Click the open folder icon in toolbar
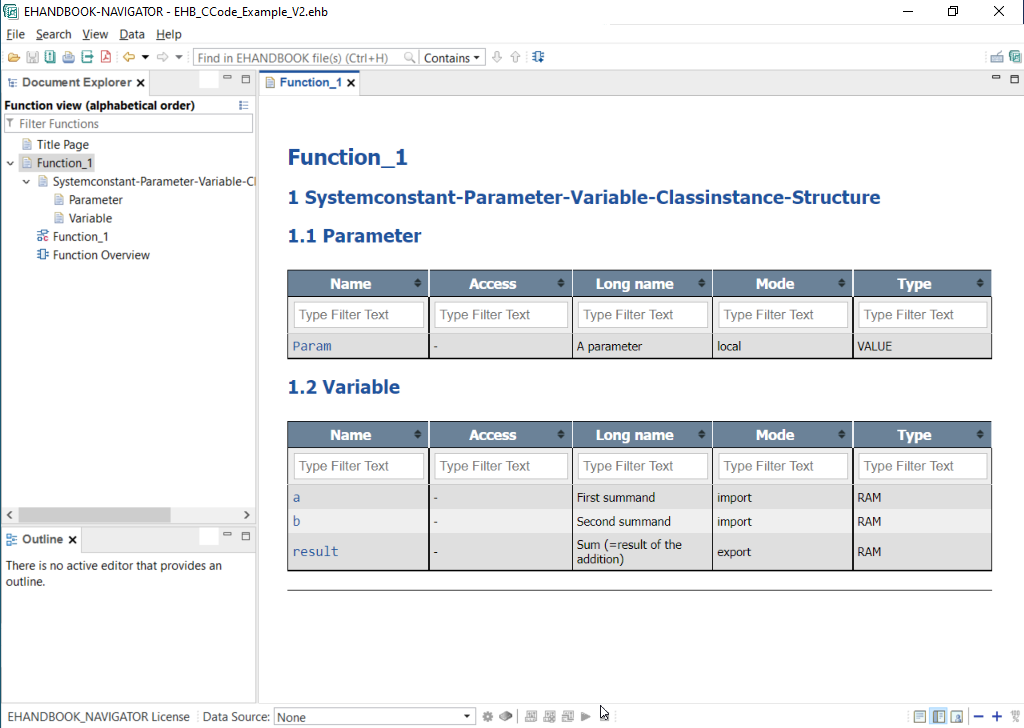The width and height of the screenshot is (1024, 728). coord(14,58)
